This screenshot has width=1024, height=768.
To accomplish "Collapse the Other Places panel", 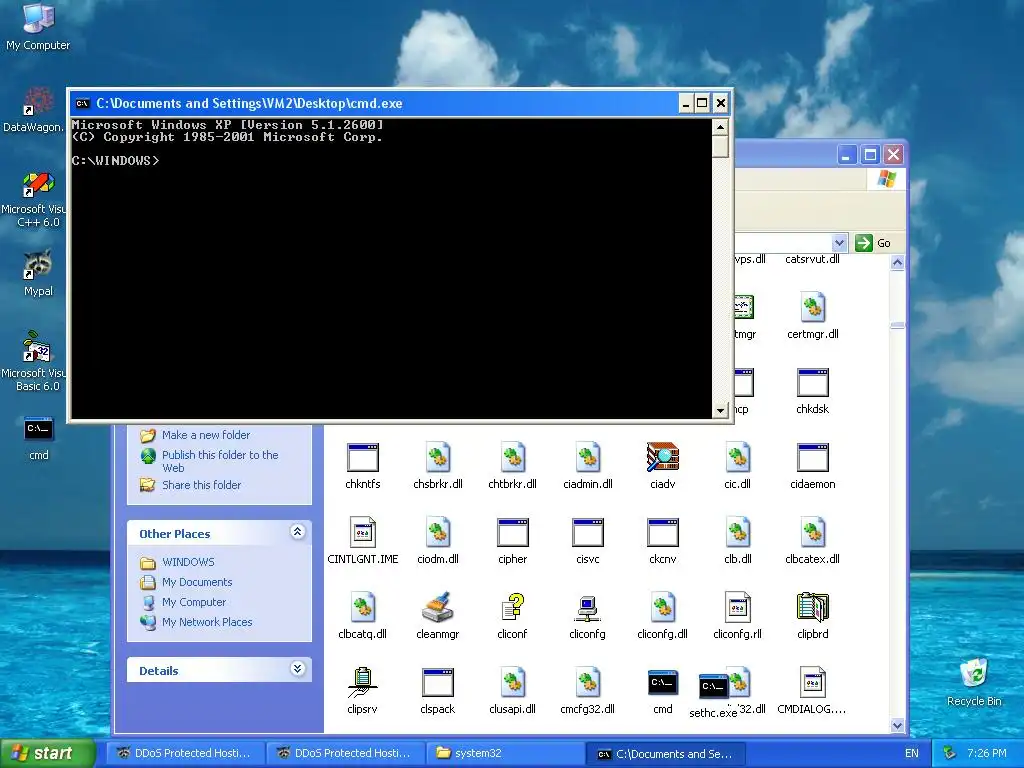I will (x=297, y=532).
